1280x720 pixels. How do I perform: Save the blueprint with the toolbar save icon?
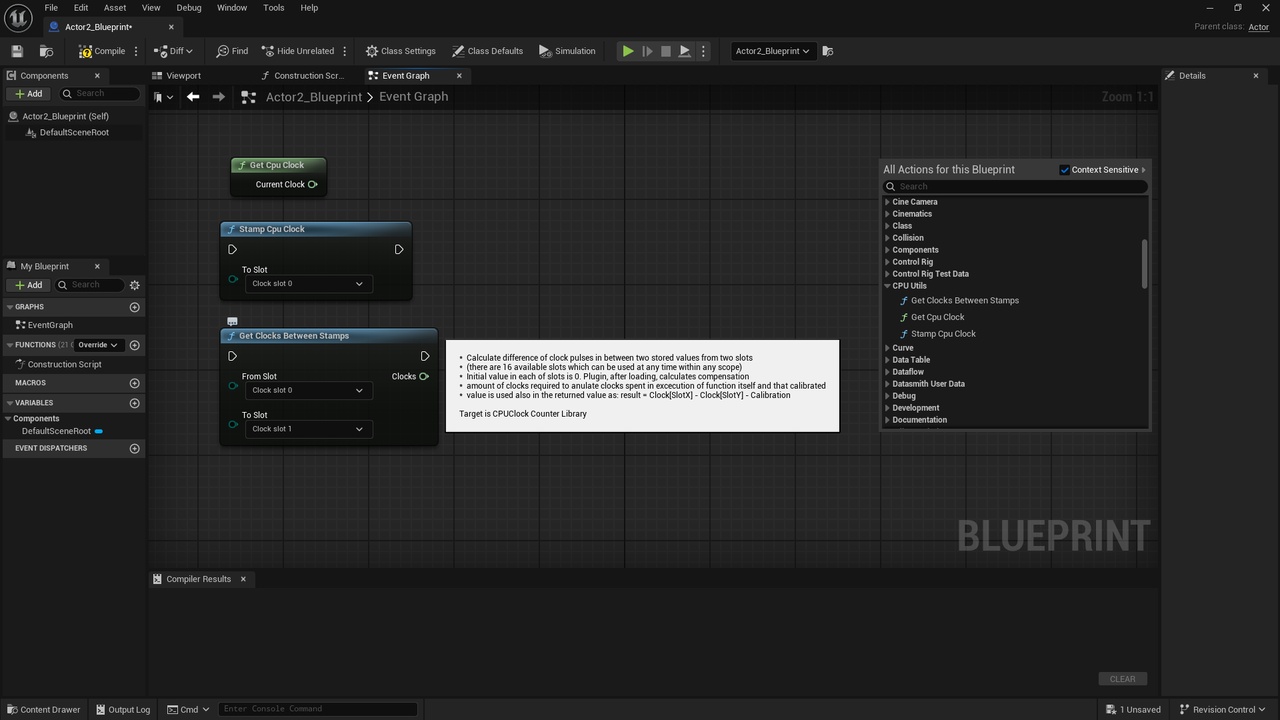pos(17,51)
